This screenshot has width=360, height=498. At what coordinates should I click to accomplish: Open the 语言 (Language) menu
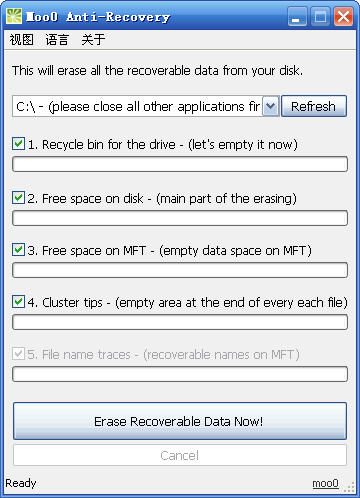coord(57,40)
